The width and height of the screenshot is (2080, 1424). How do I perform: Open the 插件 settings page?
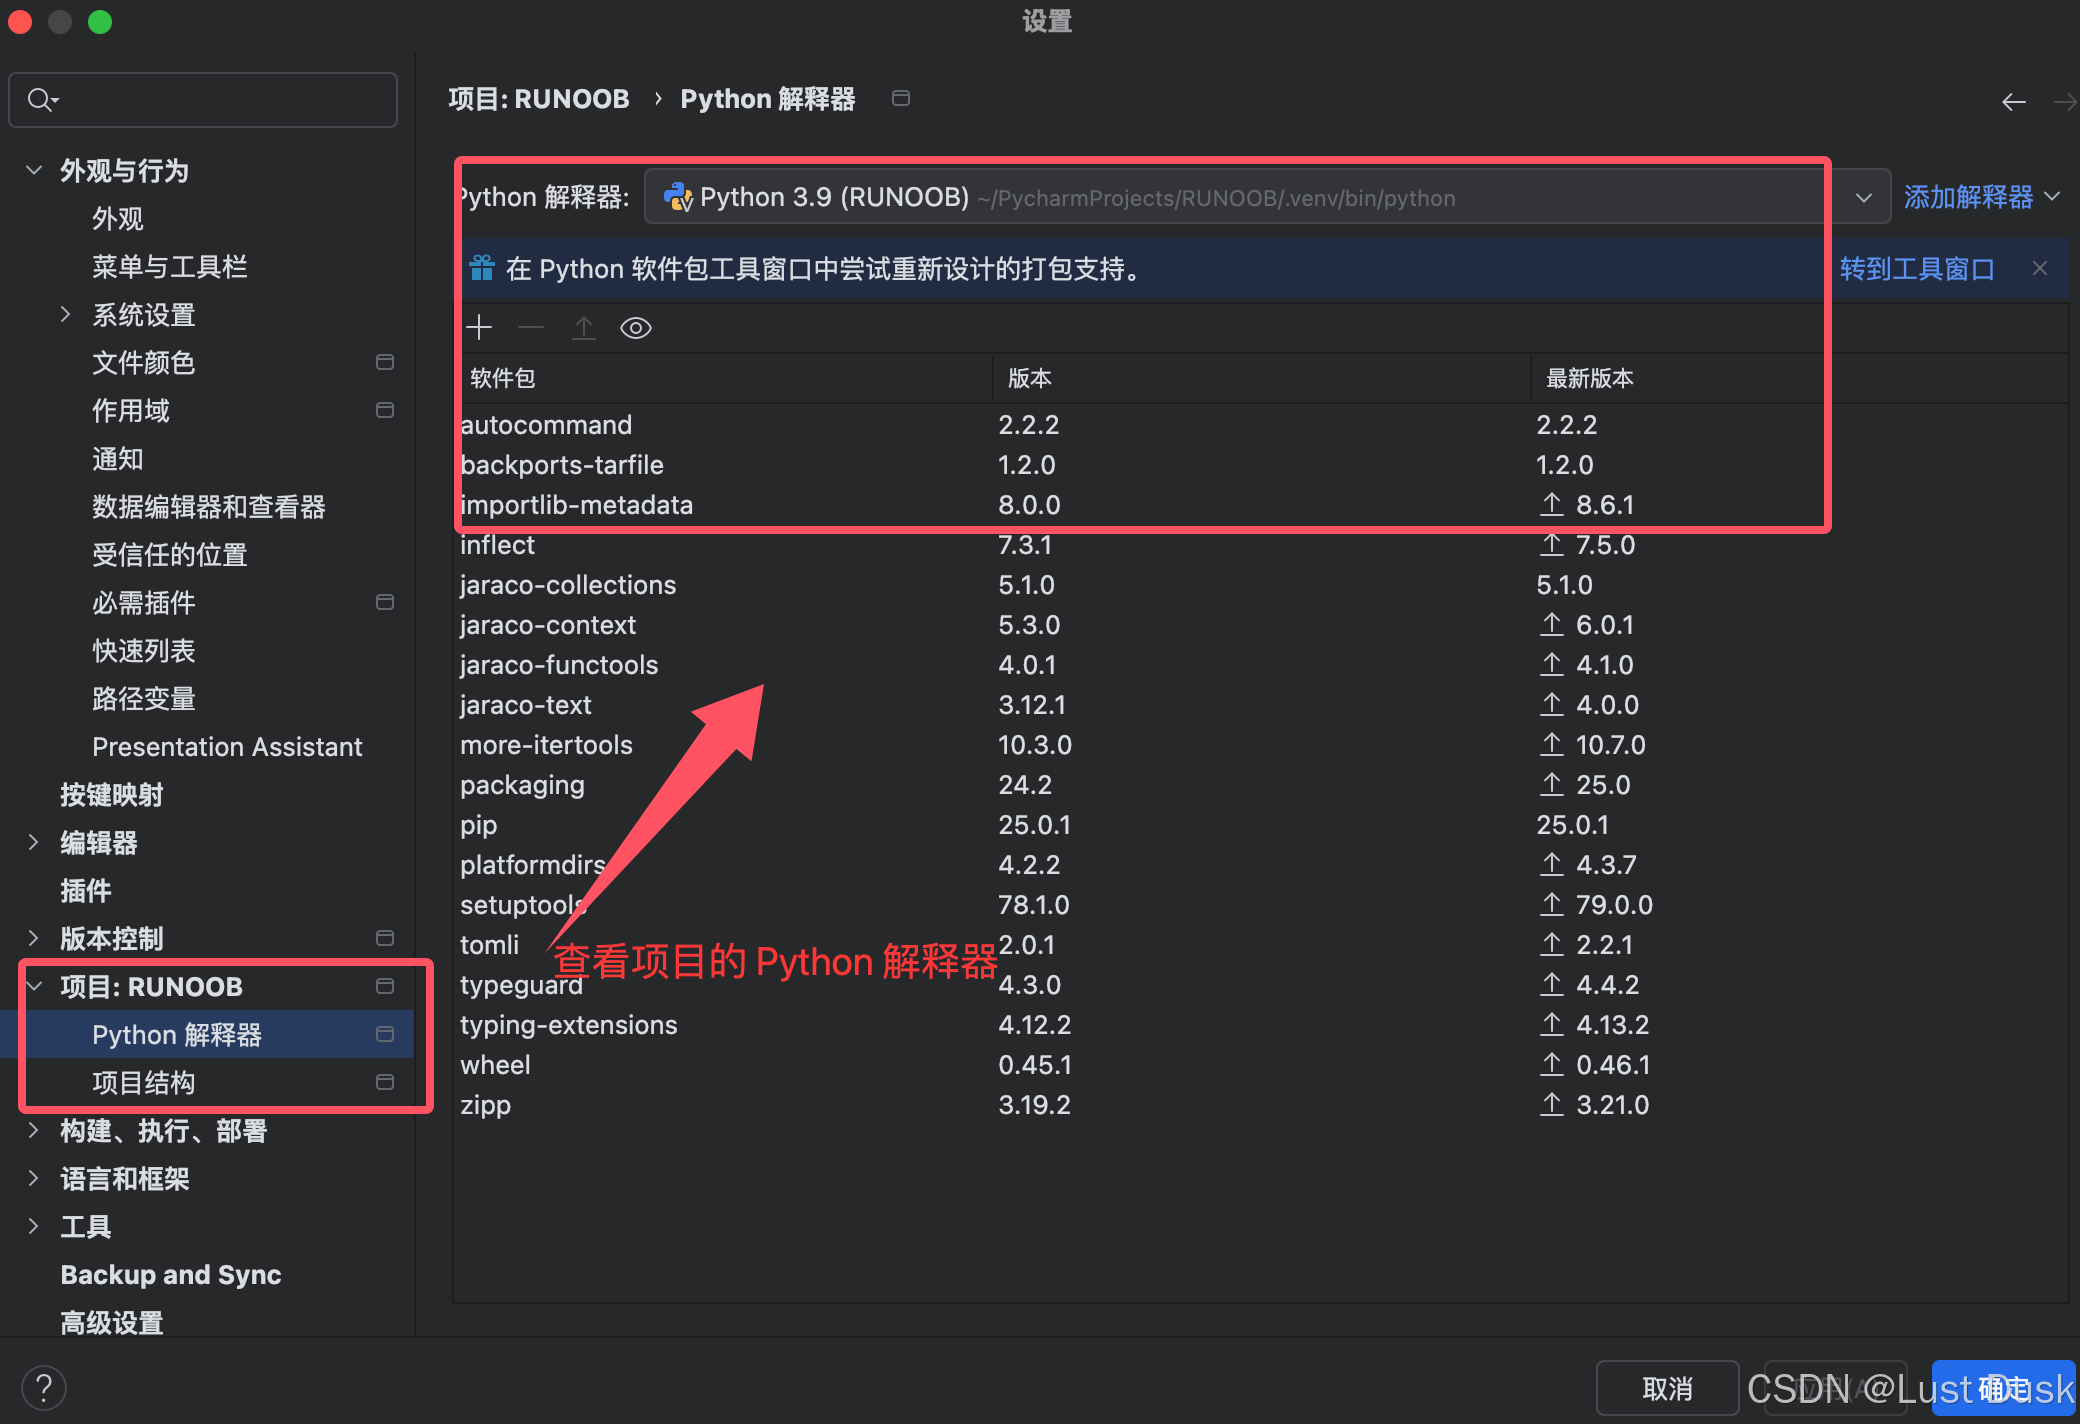(x=86, y=890)
